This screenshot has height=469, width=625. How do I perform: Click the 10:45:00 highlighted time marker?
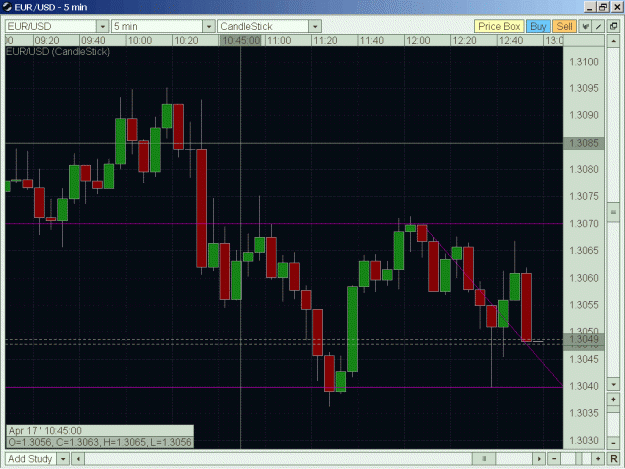[x=240, y=41]
